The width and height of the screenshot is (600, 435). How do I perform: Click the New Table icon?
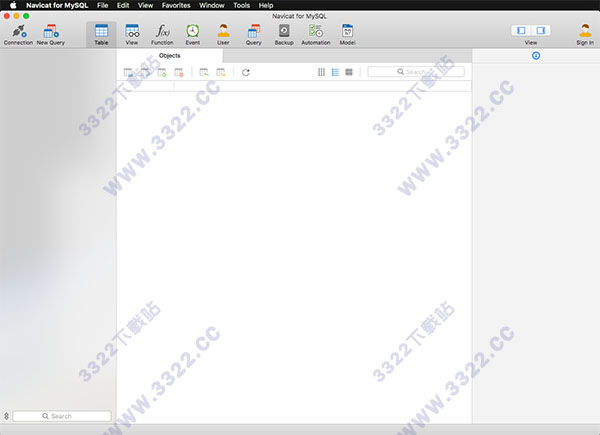click(162, 72)
